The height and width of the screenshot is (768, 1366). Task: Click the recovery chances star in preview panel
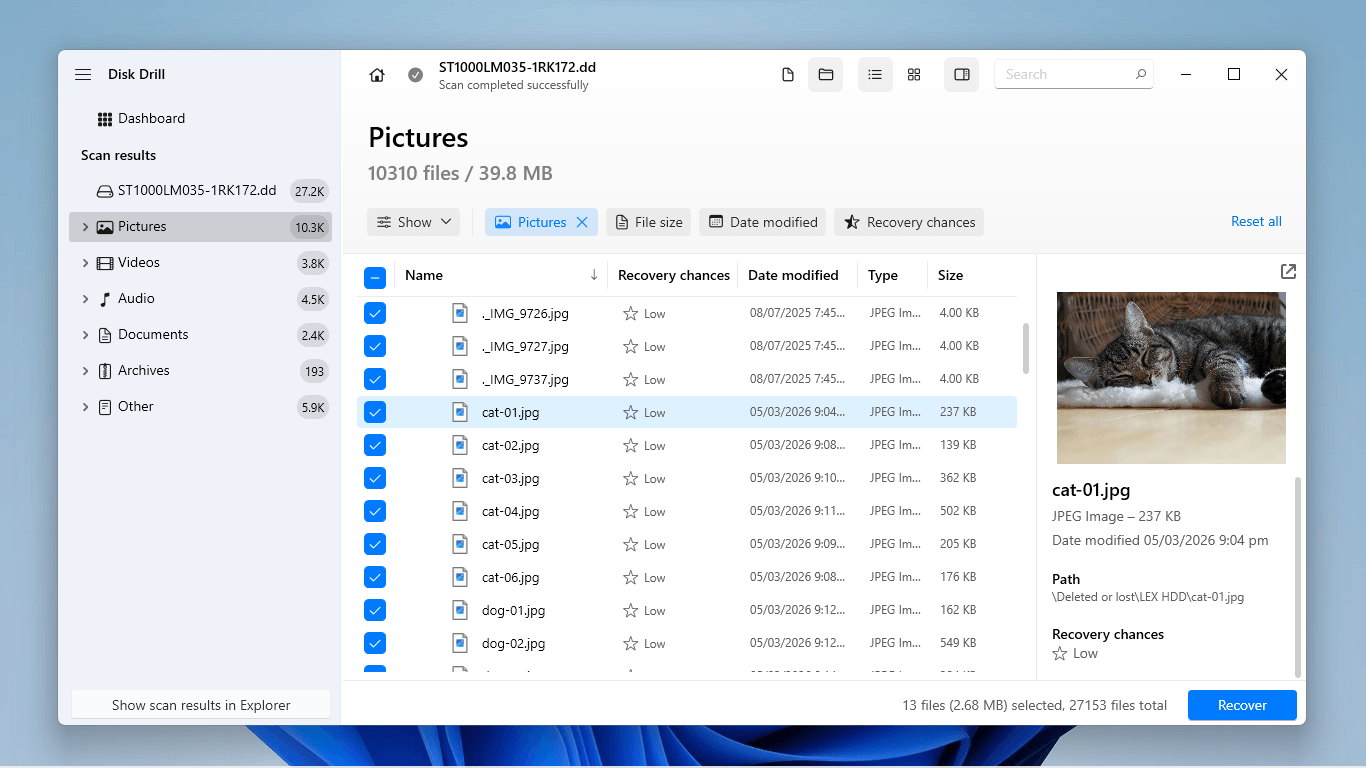[1060, 653]
